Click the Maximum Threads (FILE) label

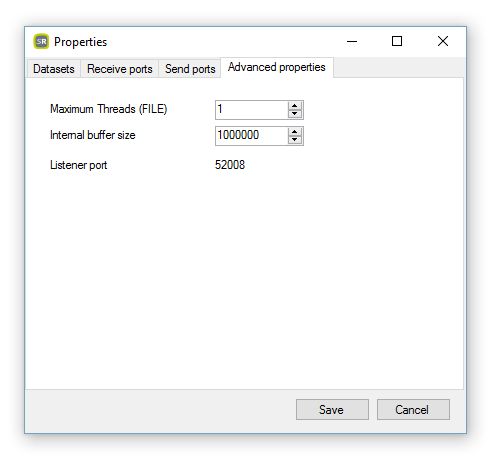tap(108, 109)
